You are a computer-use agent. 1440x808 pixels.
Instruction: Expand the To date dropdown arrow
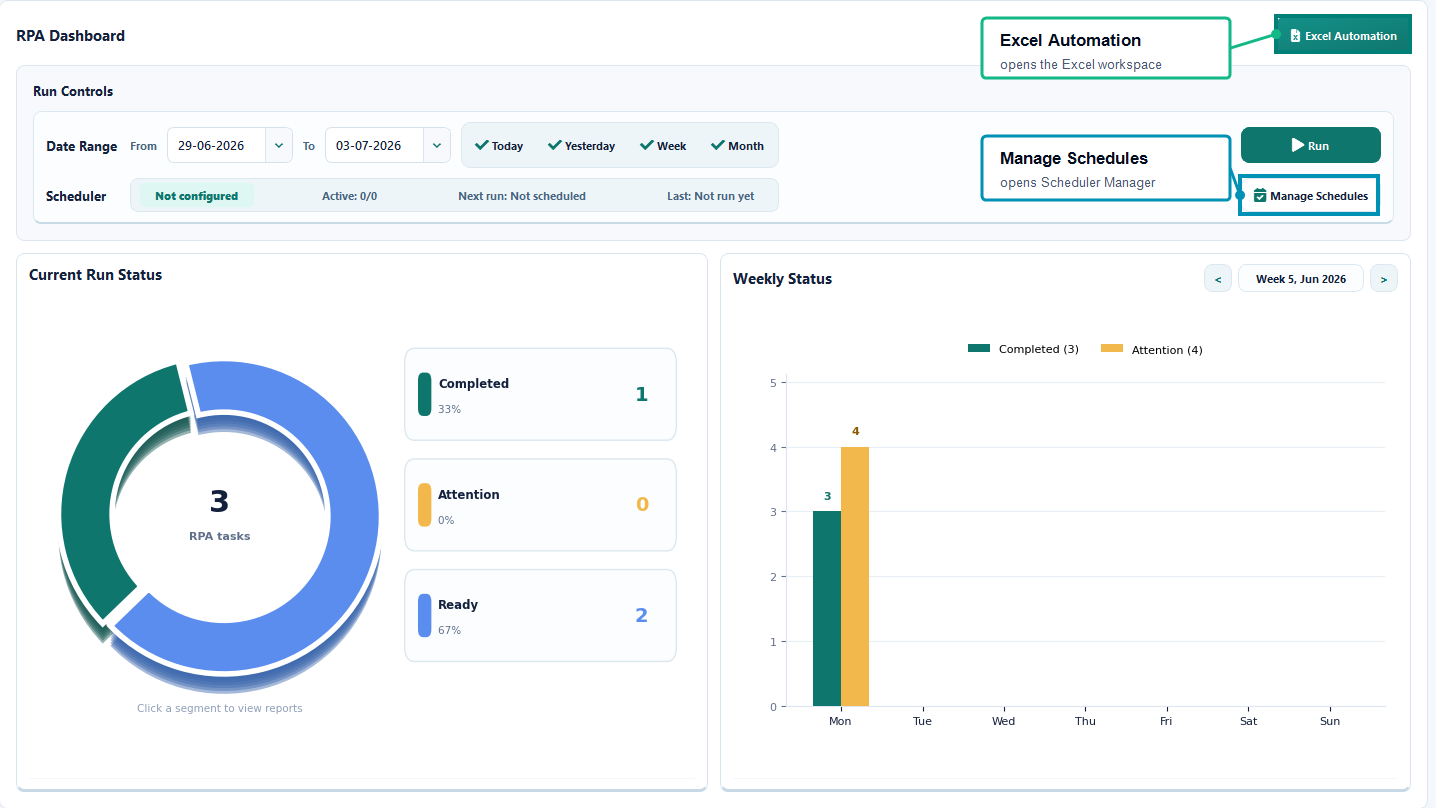tap(437, 145)
